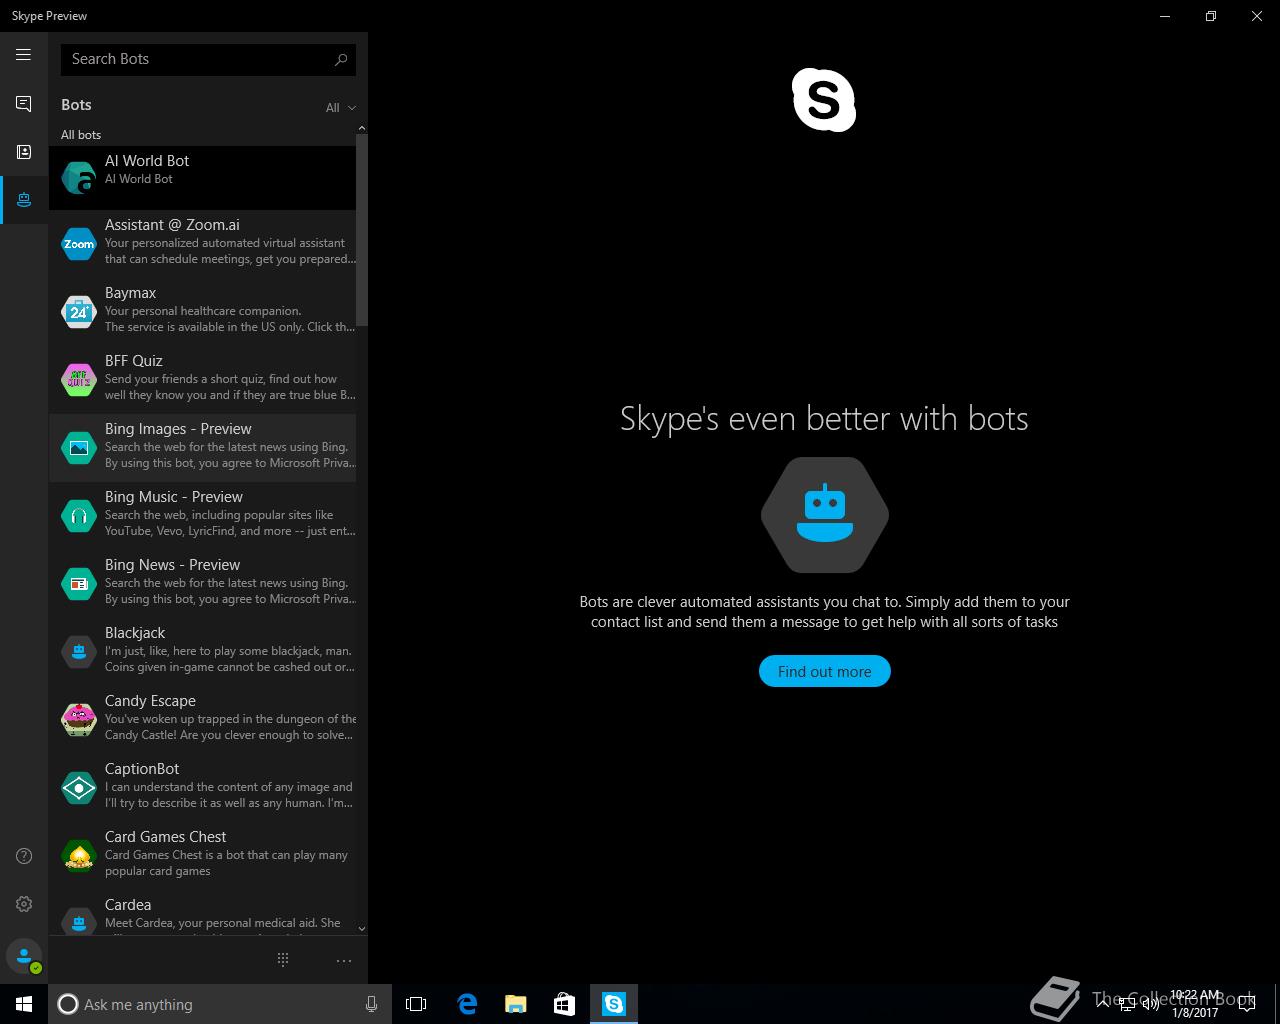The height and width of the screenshot is (1024, 1280).
Task: Open the settings gear icon
Action: coord(24,904)
